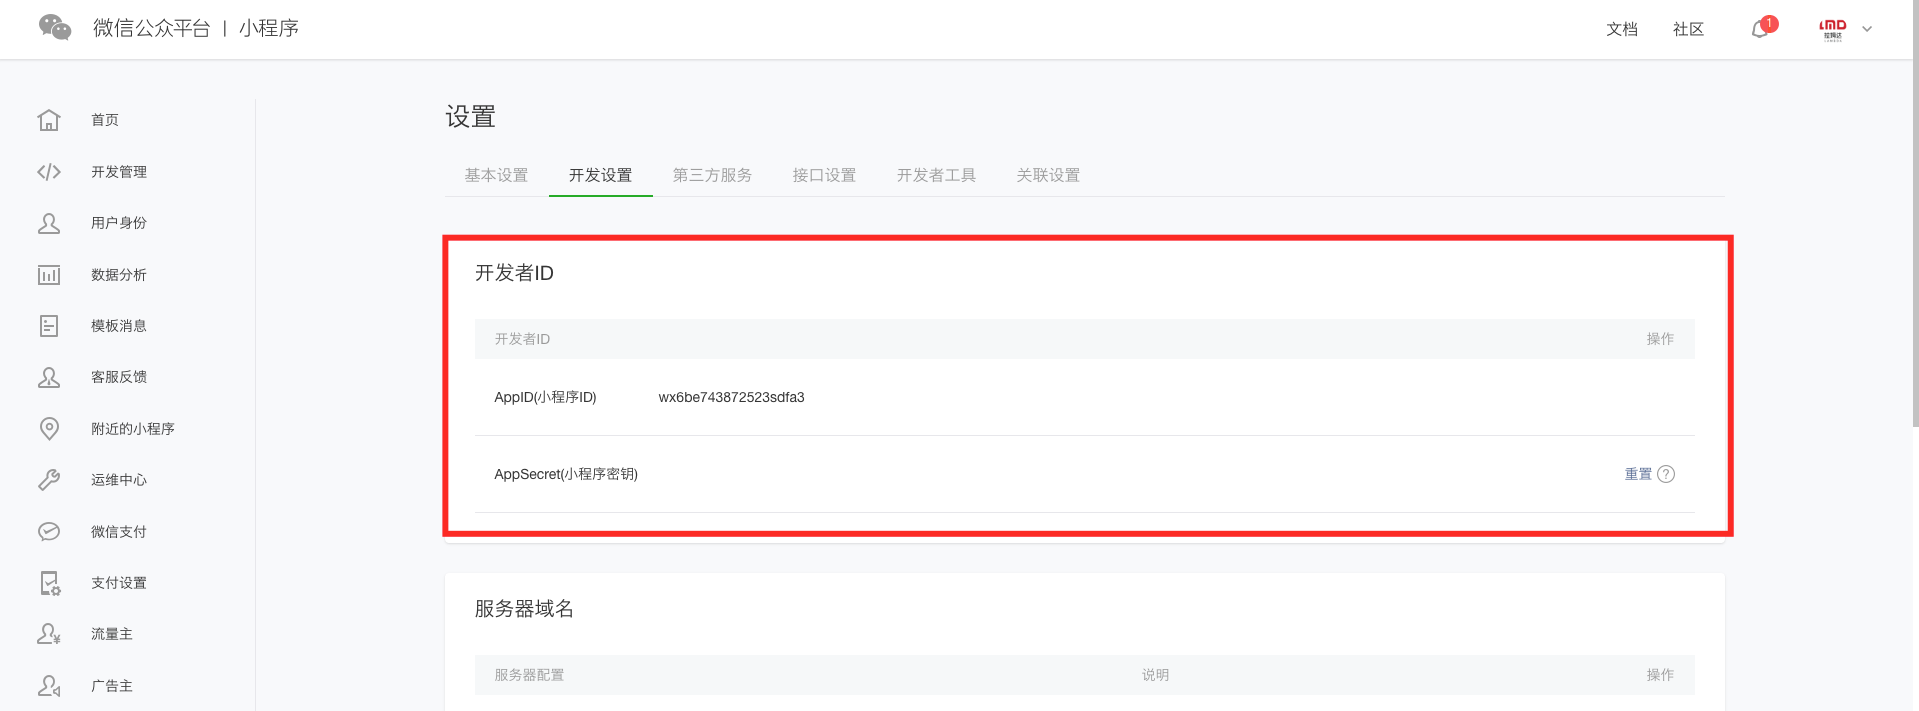Click the AppID(小程序ID) label

coord(545,397)
